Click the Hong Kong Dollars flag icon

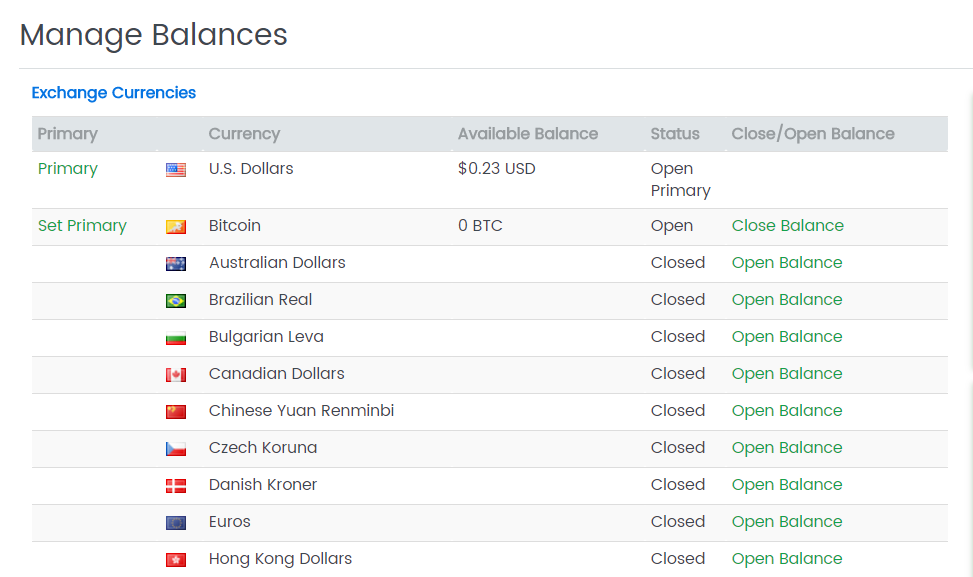tap(176, 560)
